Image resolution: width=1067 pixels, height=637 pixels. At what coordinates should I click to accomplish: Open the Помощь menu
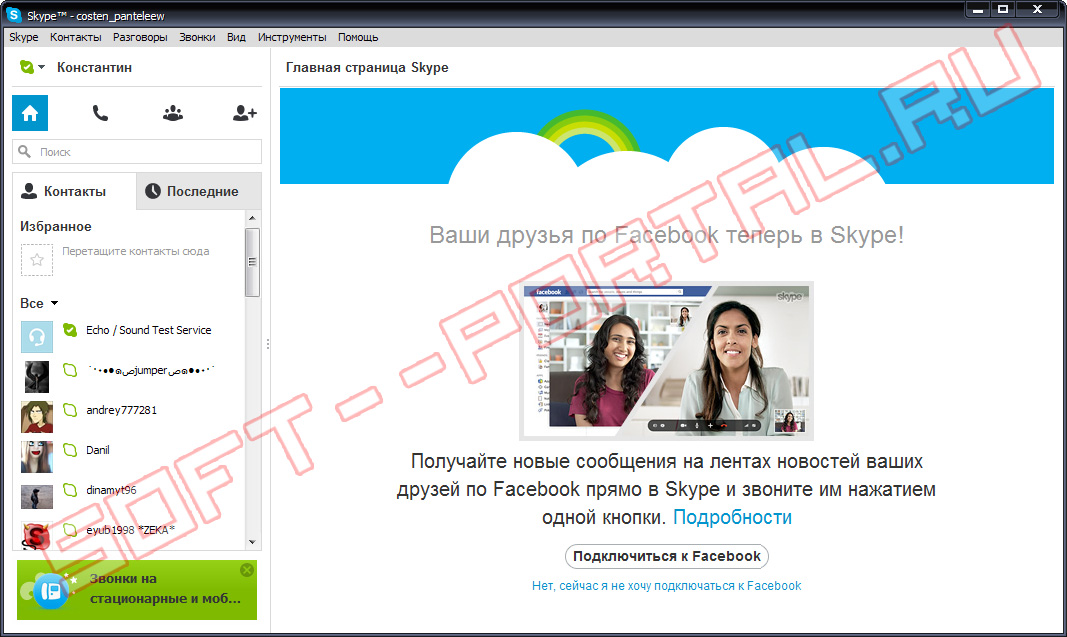[x=358, y=37]
